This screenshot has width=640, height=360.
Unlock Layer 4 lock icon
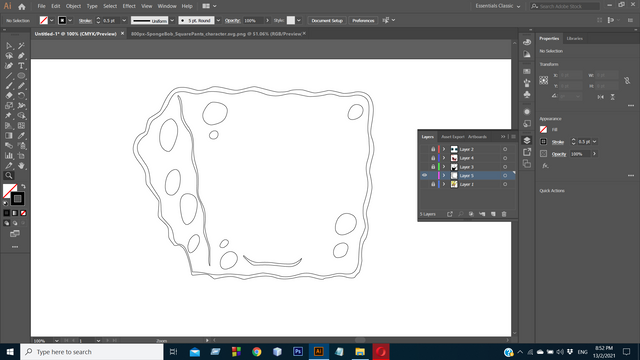[x=433, y=158]
